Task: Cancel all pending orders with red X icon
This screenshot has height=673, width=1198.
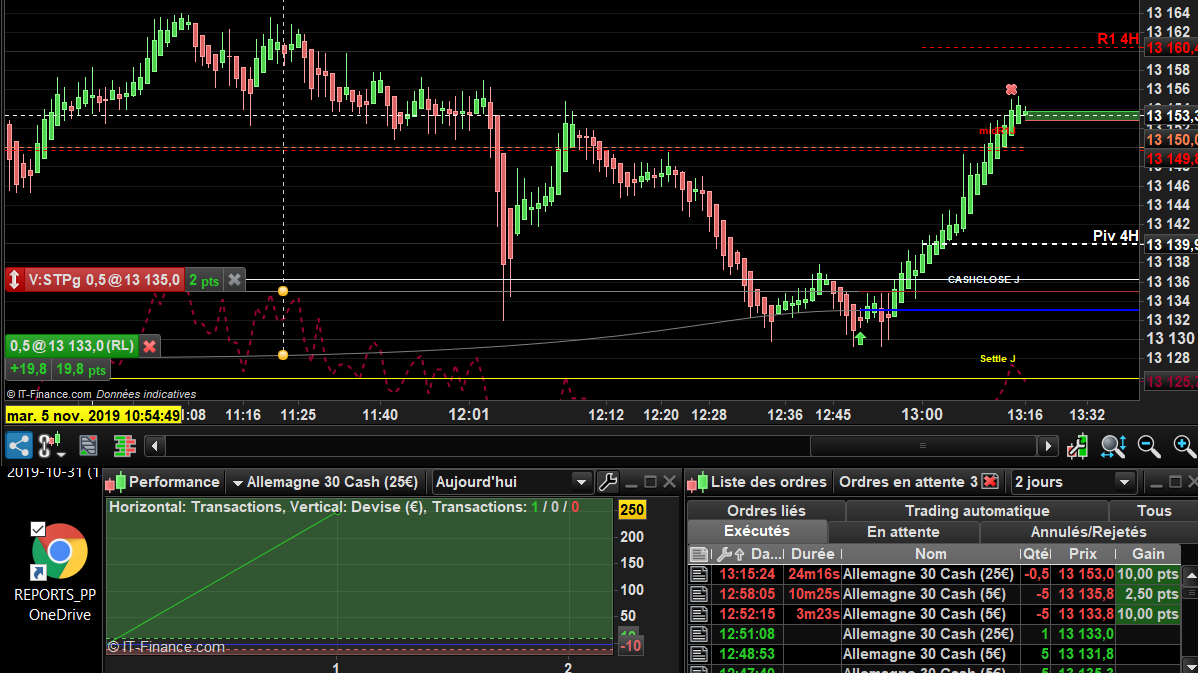Action: tap(990, 481)
